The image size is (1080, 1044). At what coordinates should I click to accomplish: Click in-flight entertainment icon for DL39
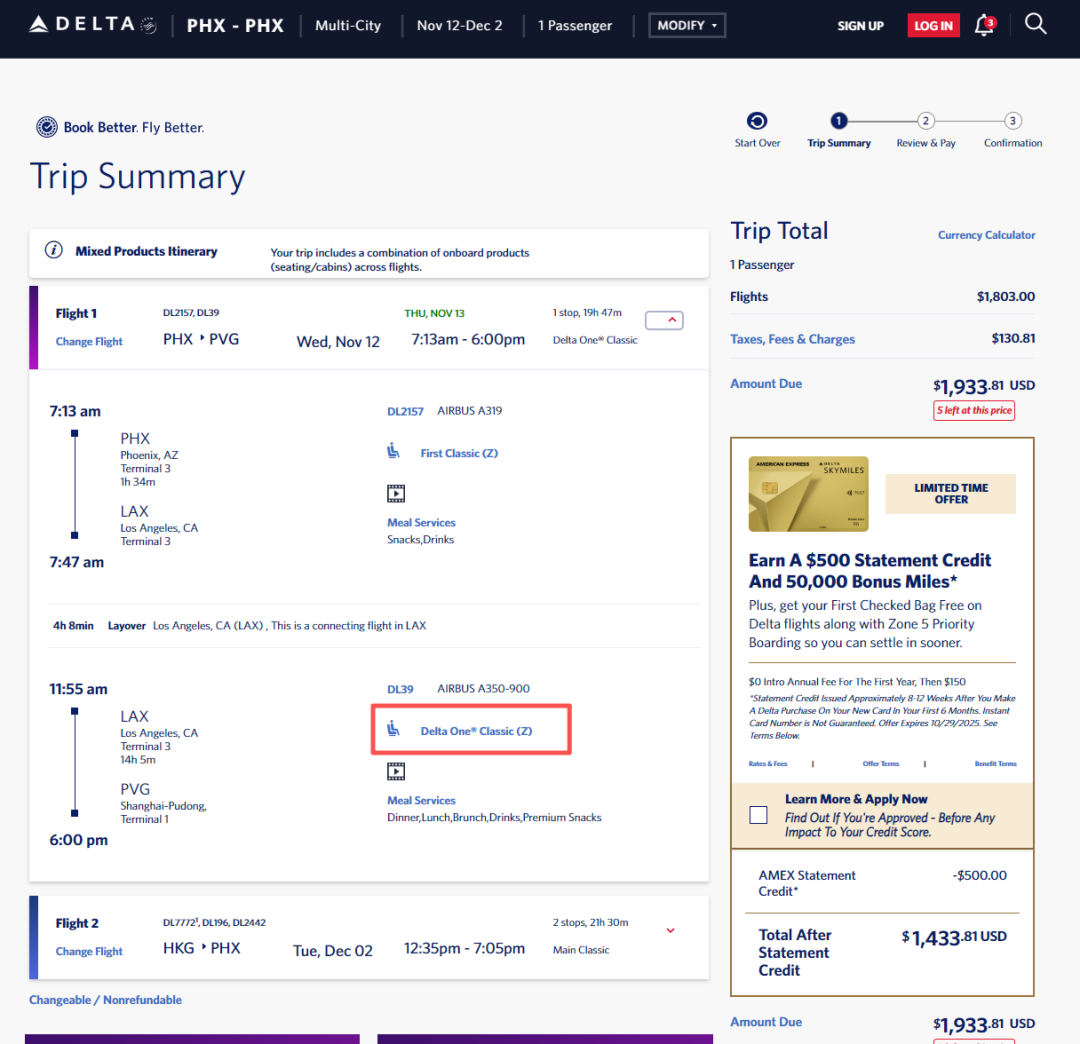click(396, 771)
